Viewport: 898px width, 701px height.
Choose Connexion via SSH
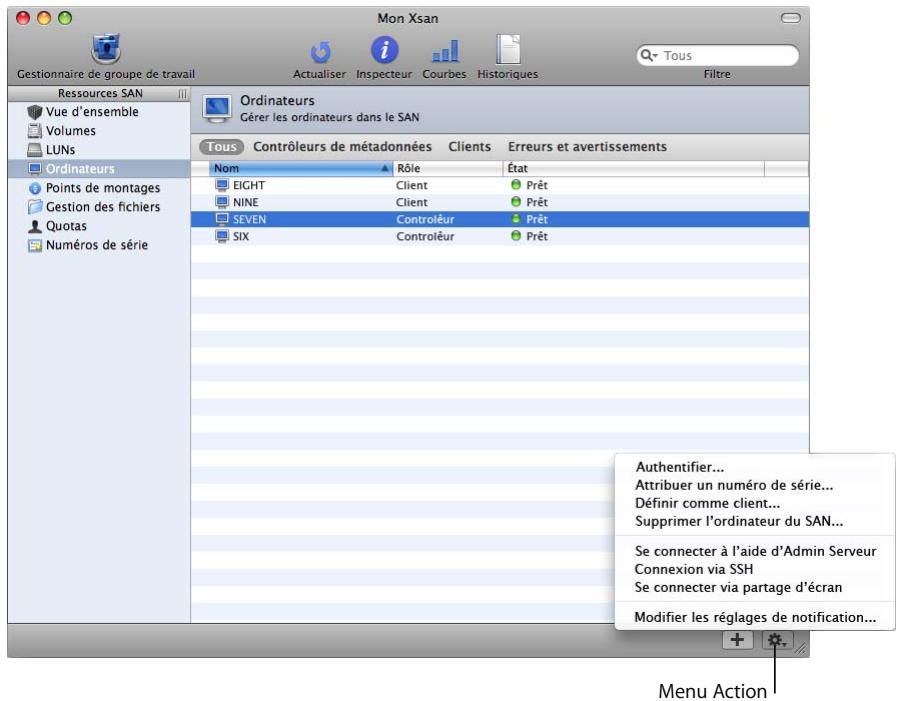[755, 569]
